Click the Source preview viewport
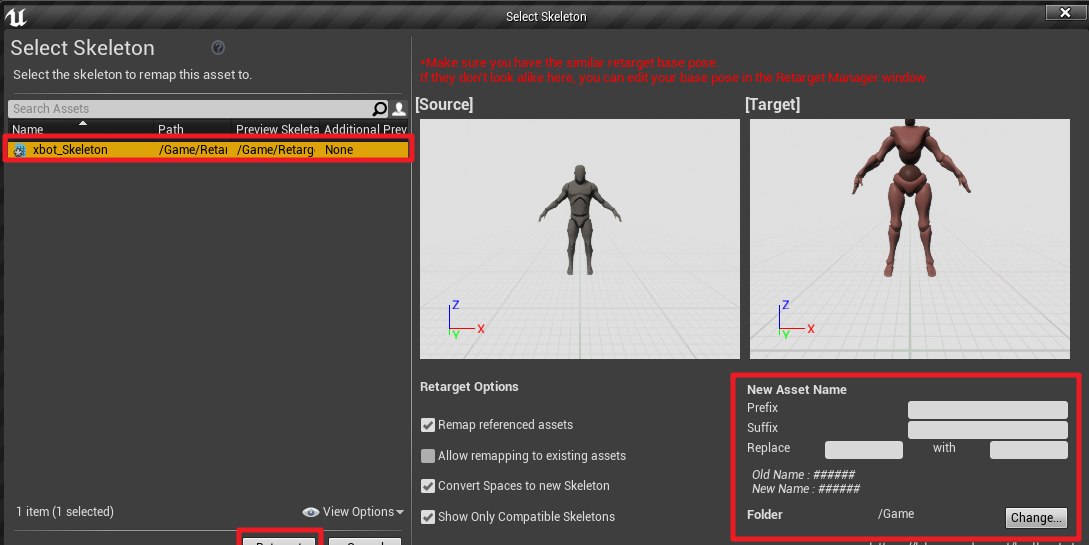 [x=579, y=239]
